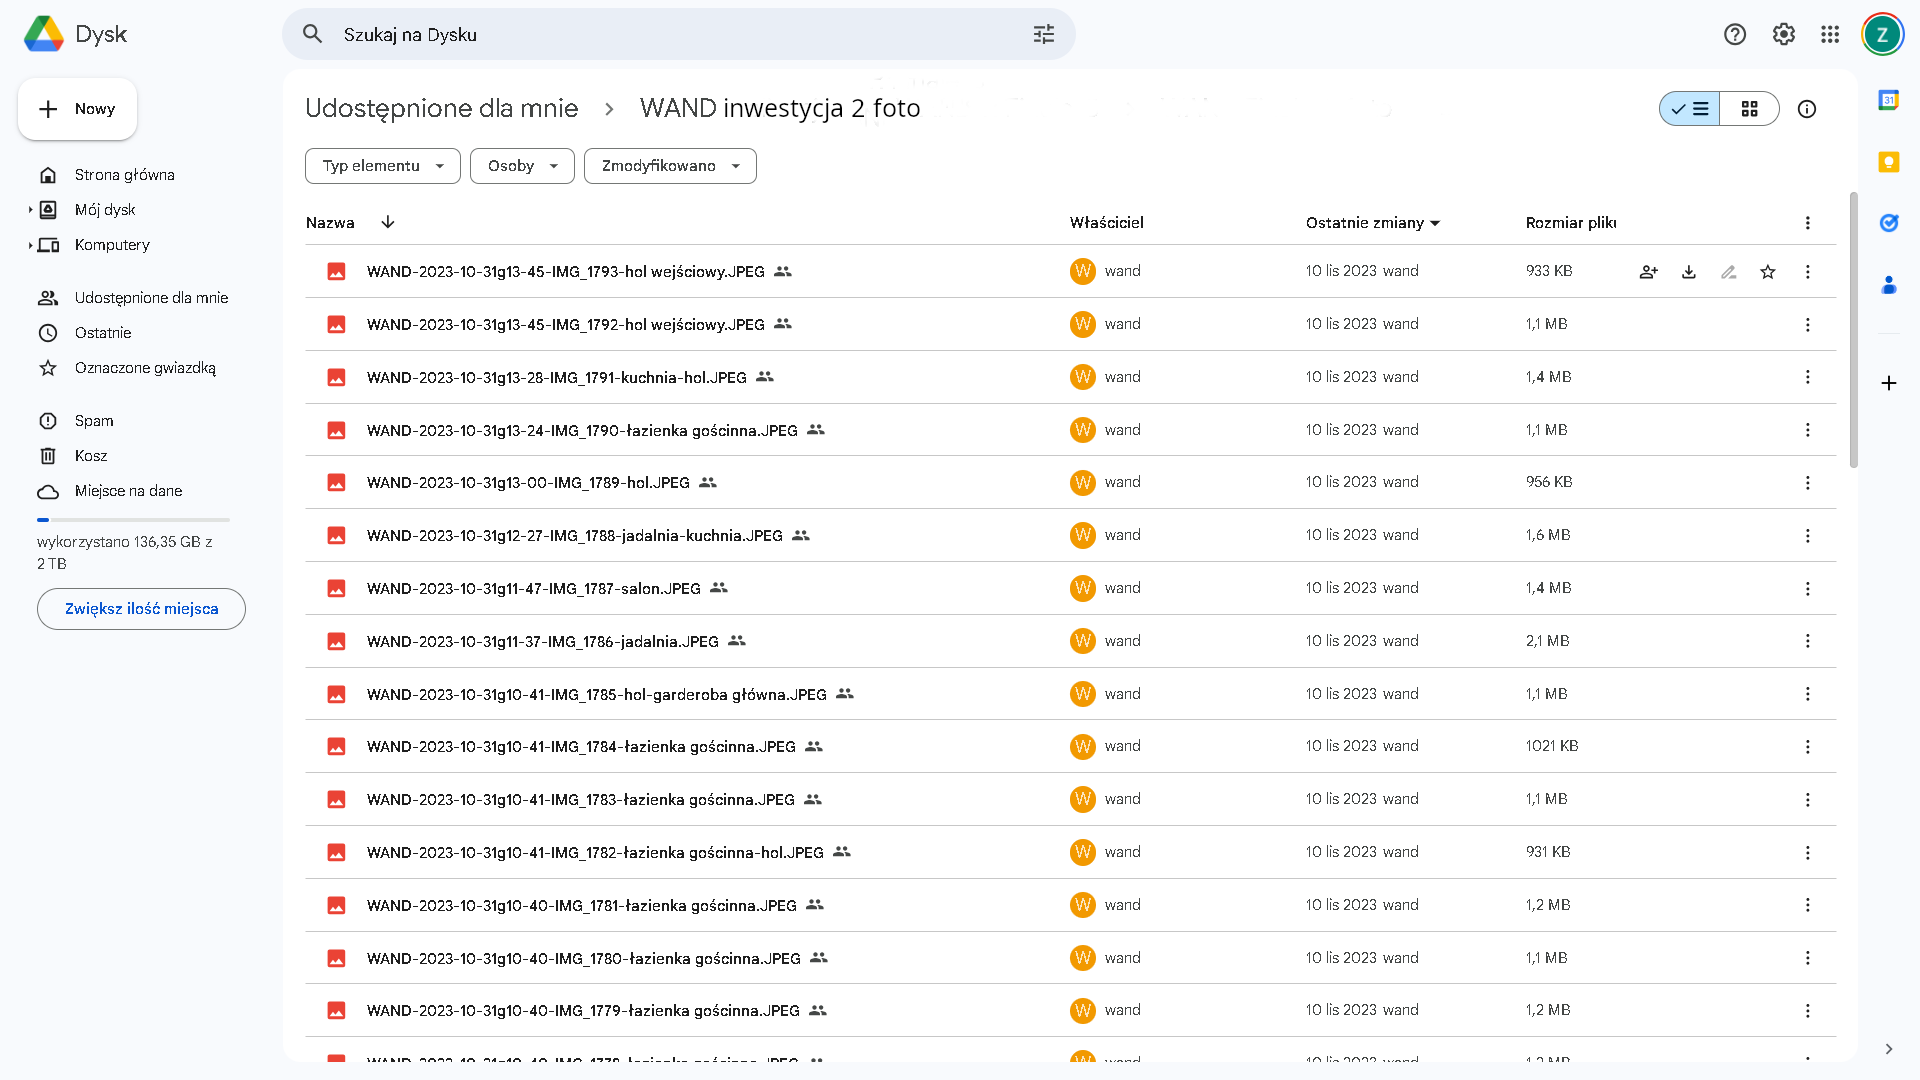Open the Google Calendar side panel icon
This screenshot has height=1080, width=1920.
click(x=1888, y=100)
